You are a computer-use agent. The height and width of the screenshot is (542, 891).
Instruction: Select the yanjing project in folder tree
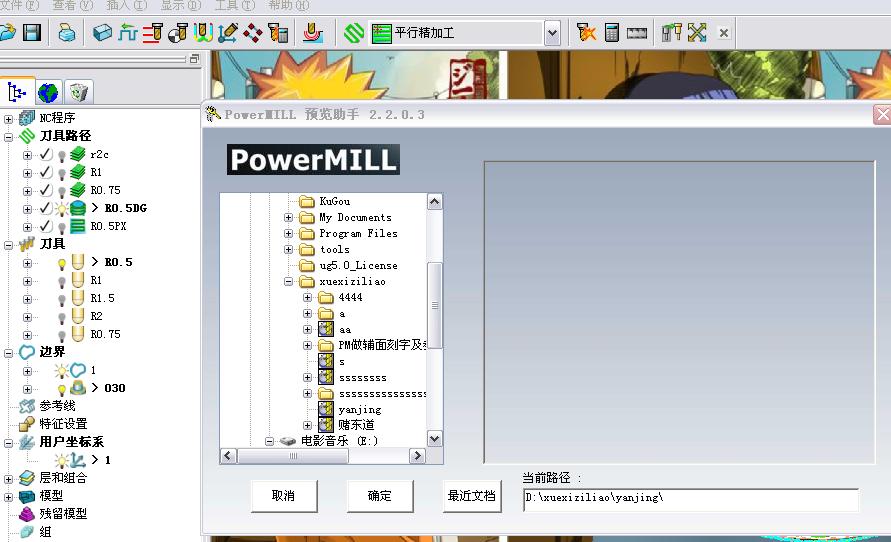coord(360,410)
